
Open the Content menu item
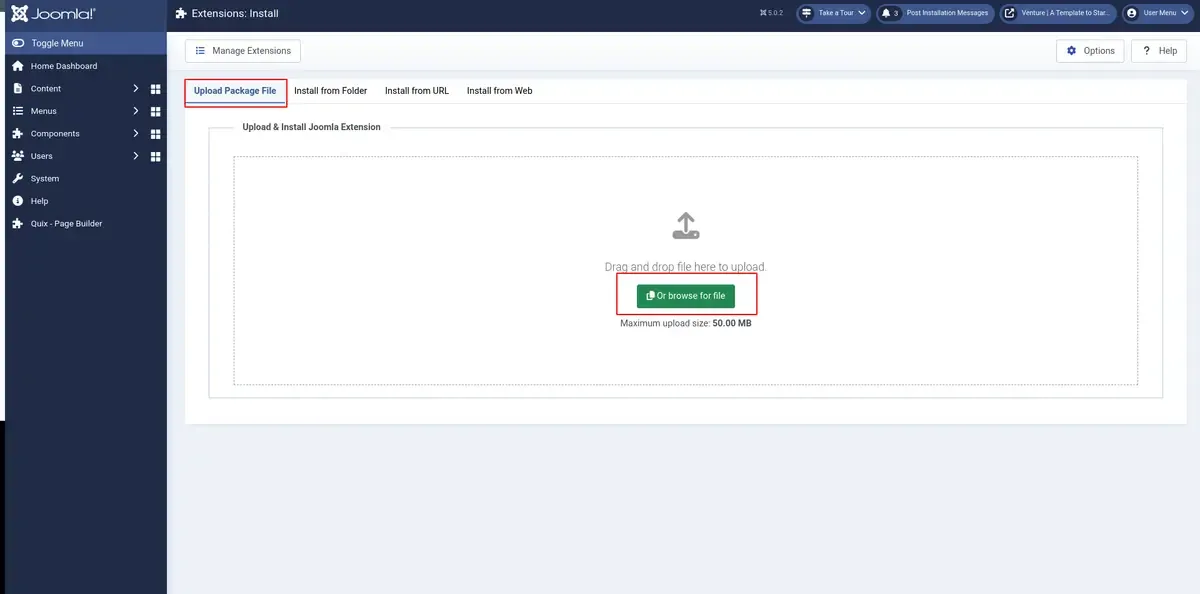point(46,89)
